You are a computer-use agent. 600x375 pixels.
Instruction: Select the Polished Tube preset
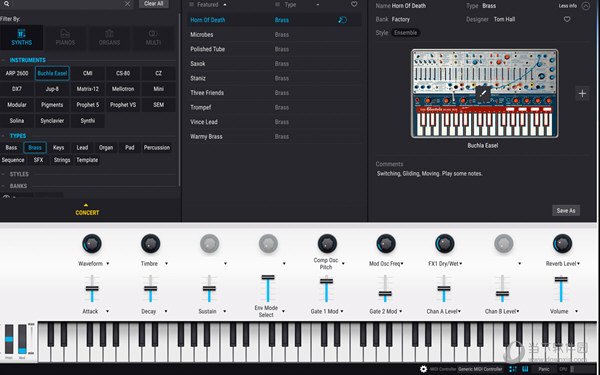click(274, 49)
